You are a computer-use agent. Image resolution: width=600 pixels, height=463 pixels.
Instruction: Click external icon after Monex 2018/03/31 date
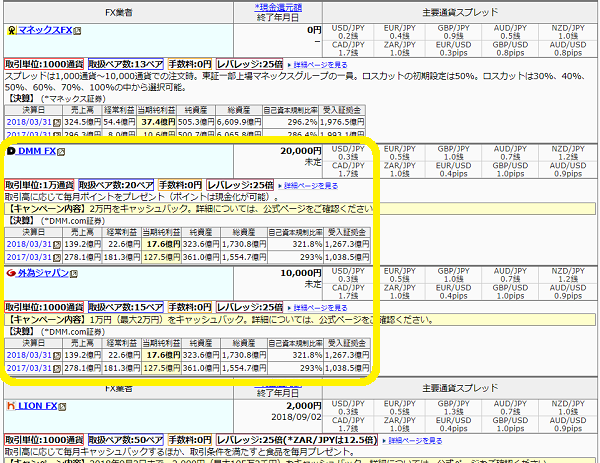pos(57,123)
